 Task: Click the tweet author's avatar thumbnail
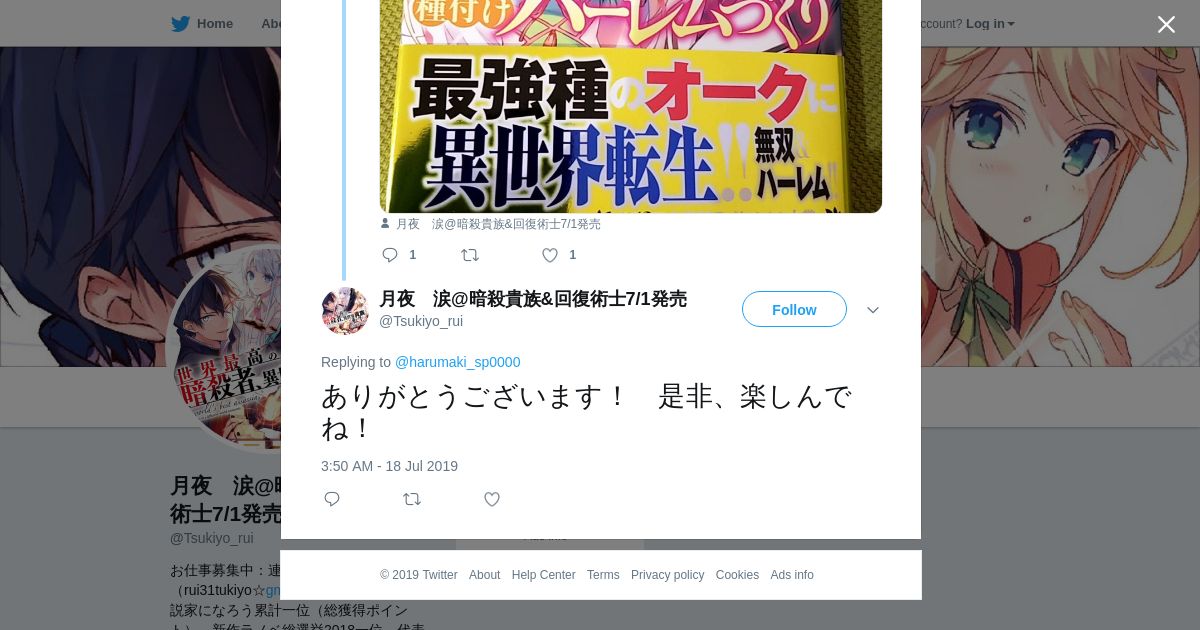(x=345, y=310)
